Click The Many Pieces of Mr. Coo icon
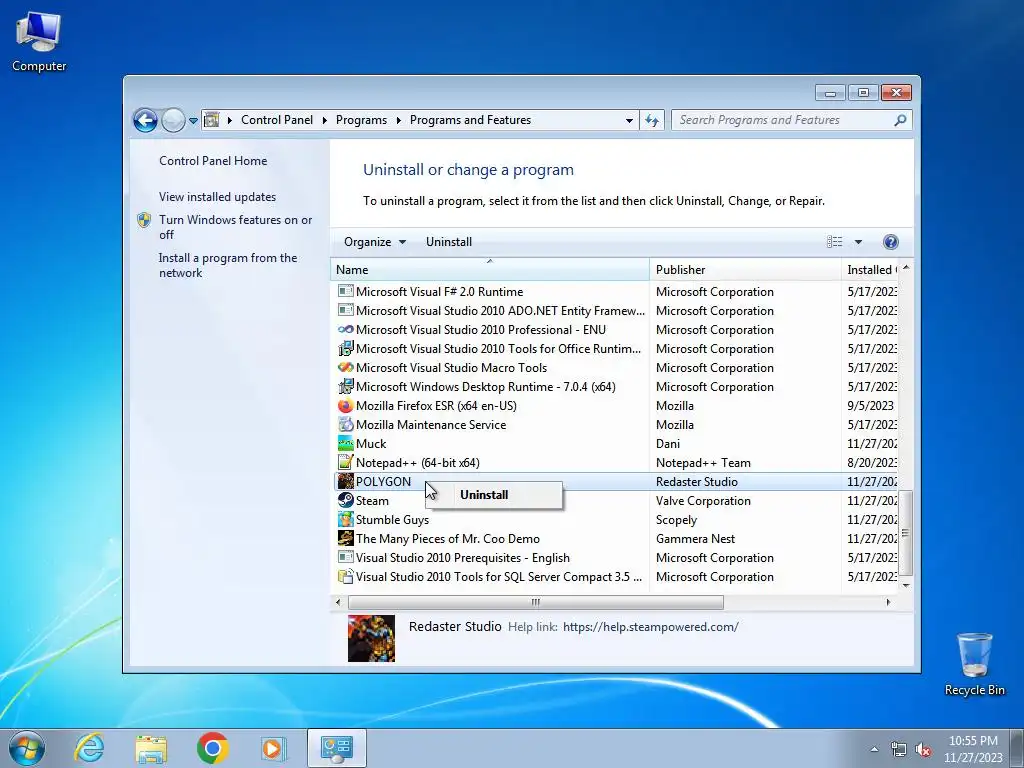The height and width of the screenshot is (768, 1024). click(x=345, y=539)
